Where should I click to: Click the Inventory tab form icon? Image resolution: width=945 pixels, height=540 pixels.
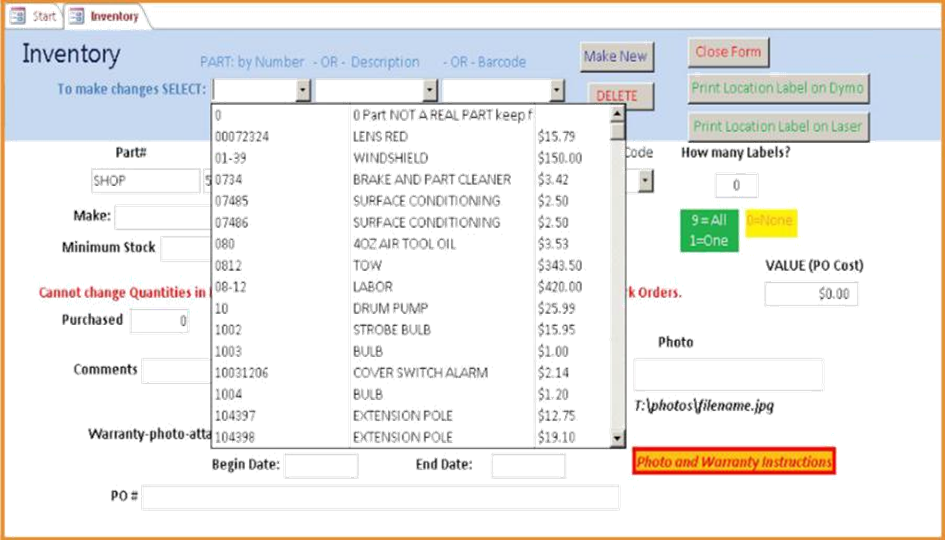coord(77,16)
